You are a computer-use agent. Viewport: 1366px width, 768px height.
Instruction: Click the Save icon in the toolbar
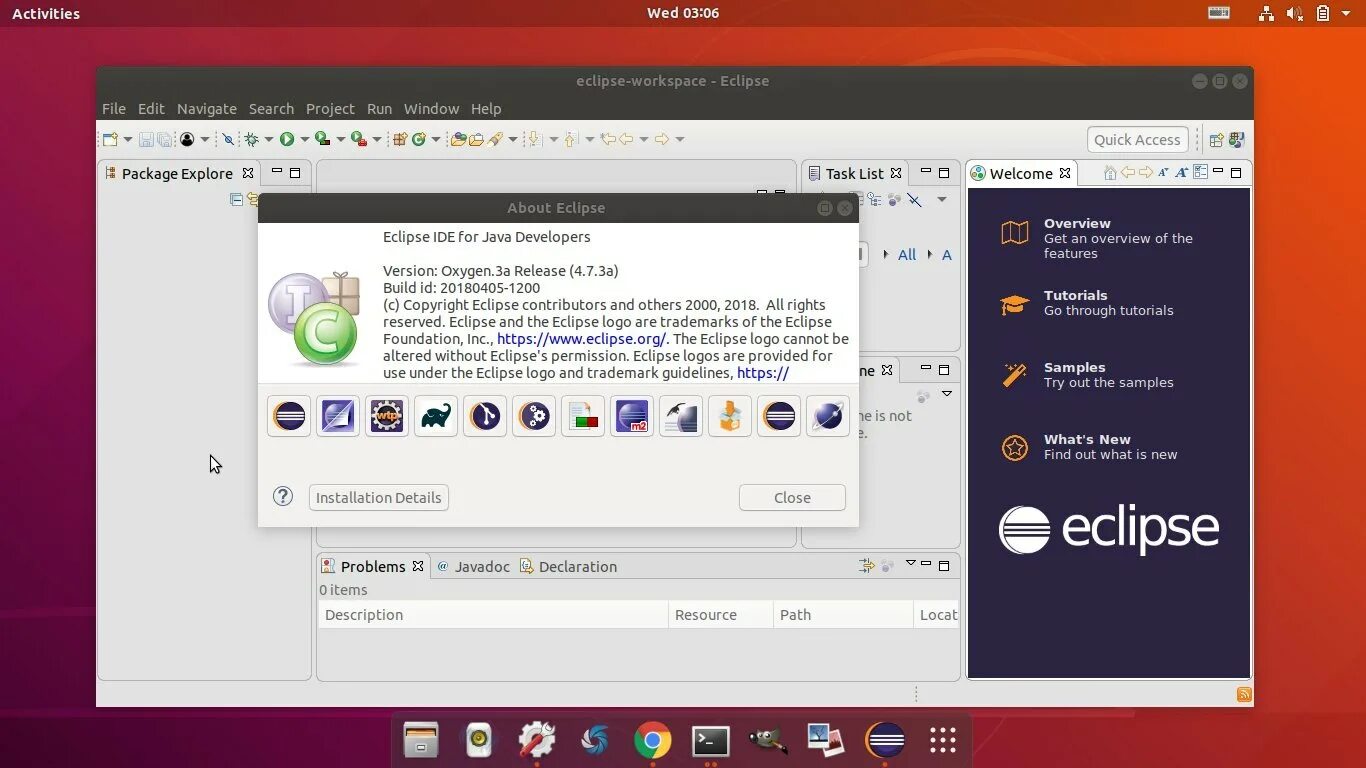pos(146,139)
